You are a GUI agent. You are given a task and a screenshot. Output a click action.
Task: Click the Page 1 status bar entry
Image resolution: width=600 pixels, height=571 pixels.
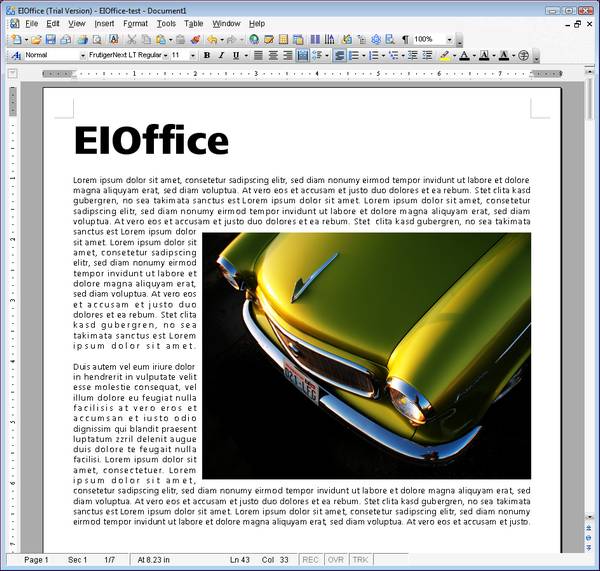(x=36, y=560)
